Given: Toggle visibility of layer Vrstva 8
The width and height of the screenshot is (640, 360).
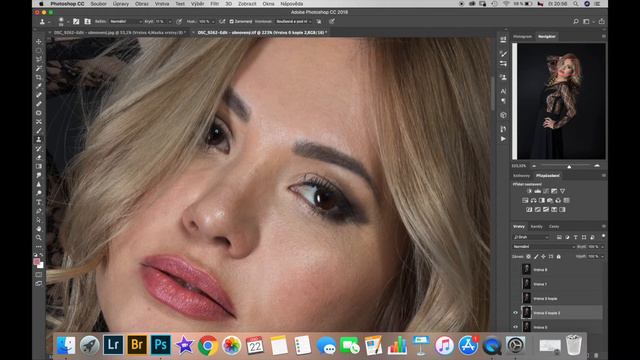Looking at the screenshot, I should (515, 269).
